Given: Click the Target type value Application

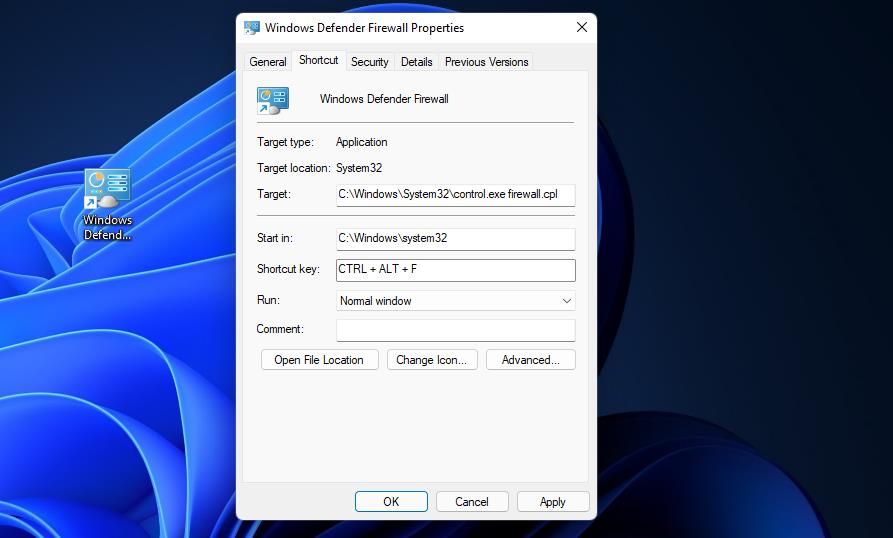Looking at the screenshot, I should [x=362, y=142].
